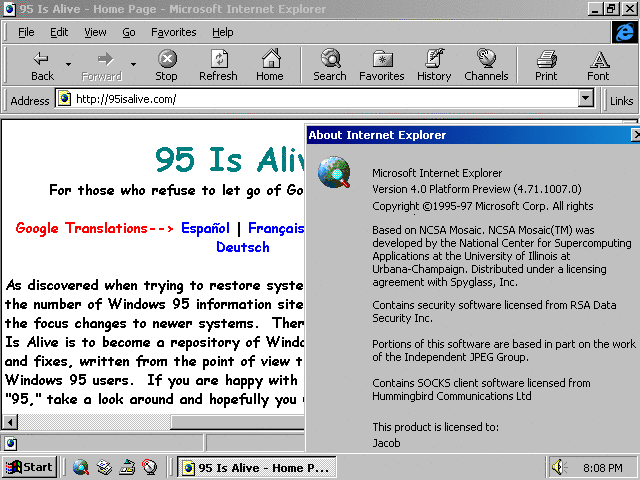This screenshot has width=640, height=480.
Task: Click the Copyright ©1995-97 Microsoft Corp. line
Action: coord(482,206)
